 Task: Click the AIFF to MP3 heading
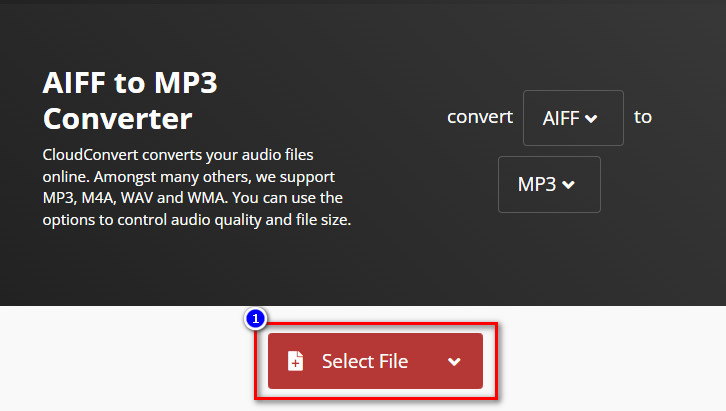(x=130, y=84)
